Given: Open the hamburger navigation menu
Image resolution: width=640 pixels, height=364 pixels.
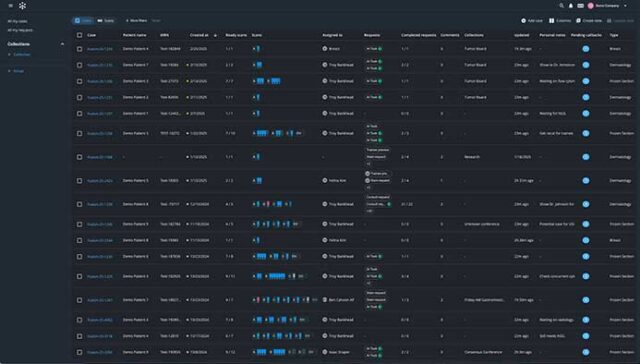Looking at the screenshot, I should coord(11,6).
